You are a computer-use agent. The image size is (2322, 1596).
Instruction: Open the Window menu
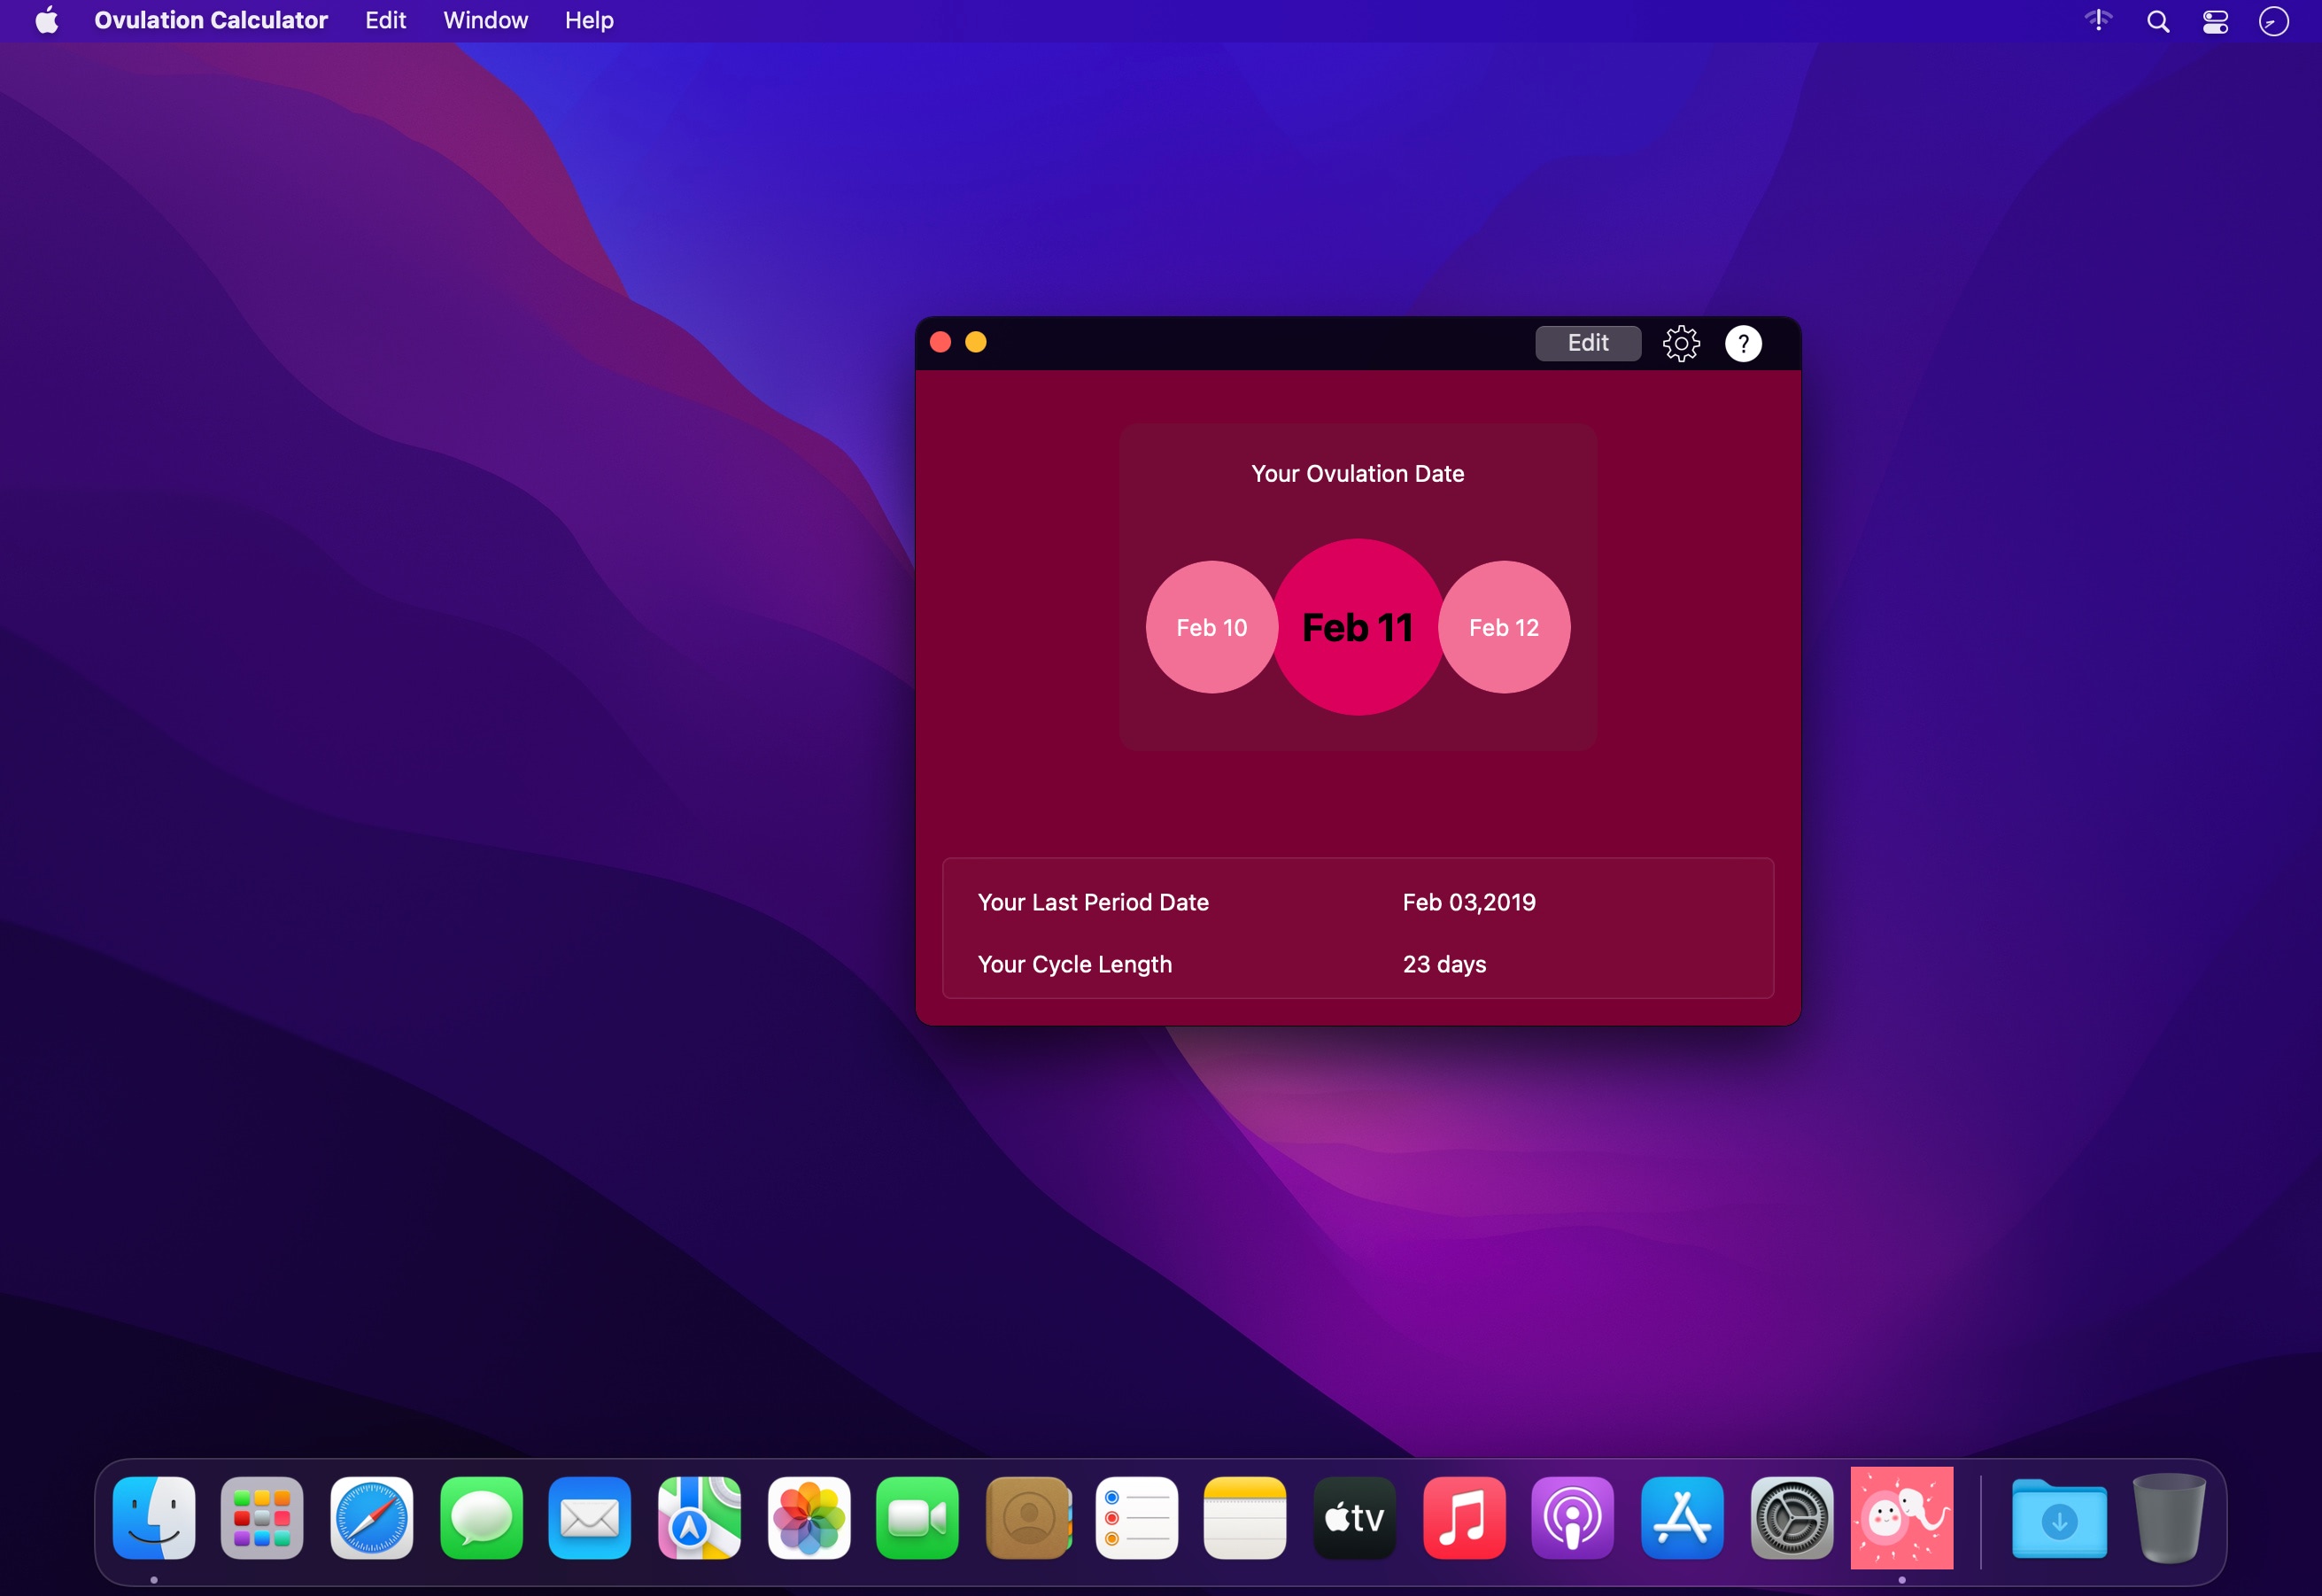tap(485, 20)
